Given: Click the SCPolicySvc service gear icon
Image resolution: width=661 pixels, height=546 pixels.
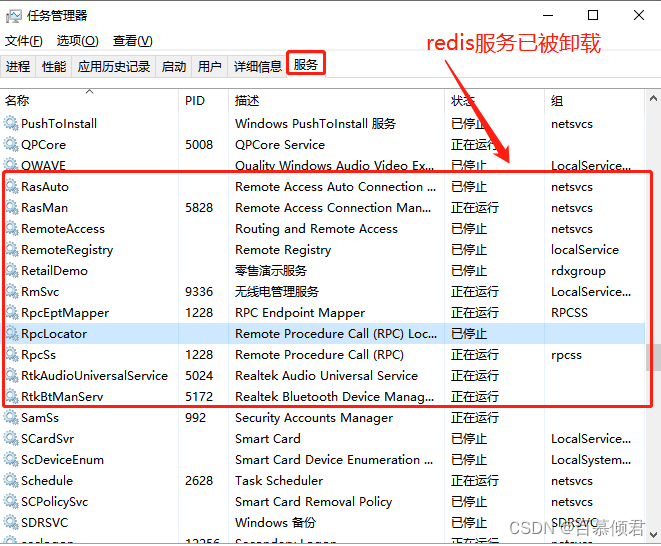Looking at the screenshot, I should point(11,501).
